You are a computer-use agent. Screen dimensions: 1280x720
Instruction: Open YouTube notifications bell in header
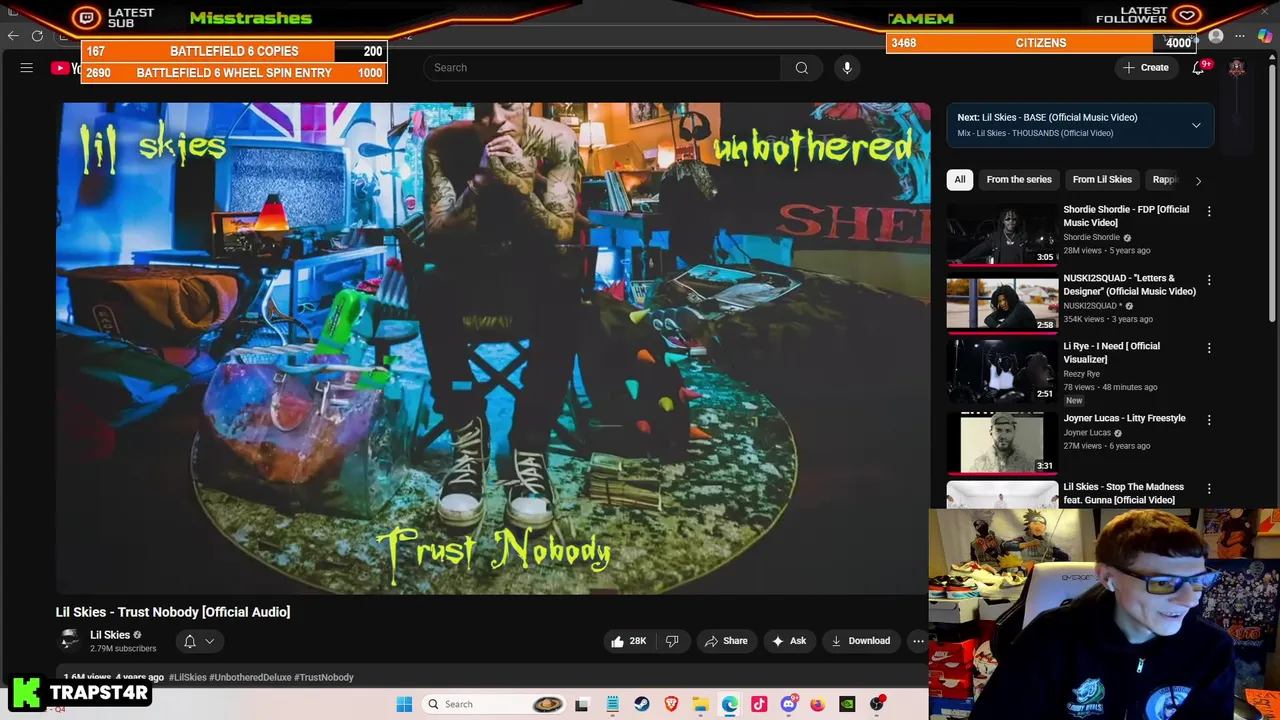point(1199,67)
